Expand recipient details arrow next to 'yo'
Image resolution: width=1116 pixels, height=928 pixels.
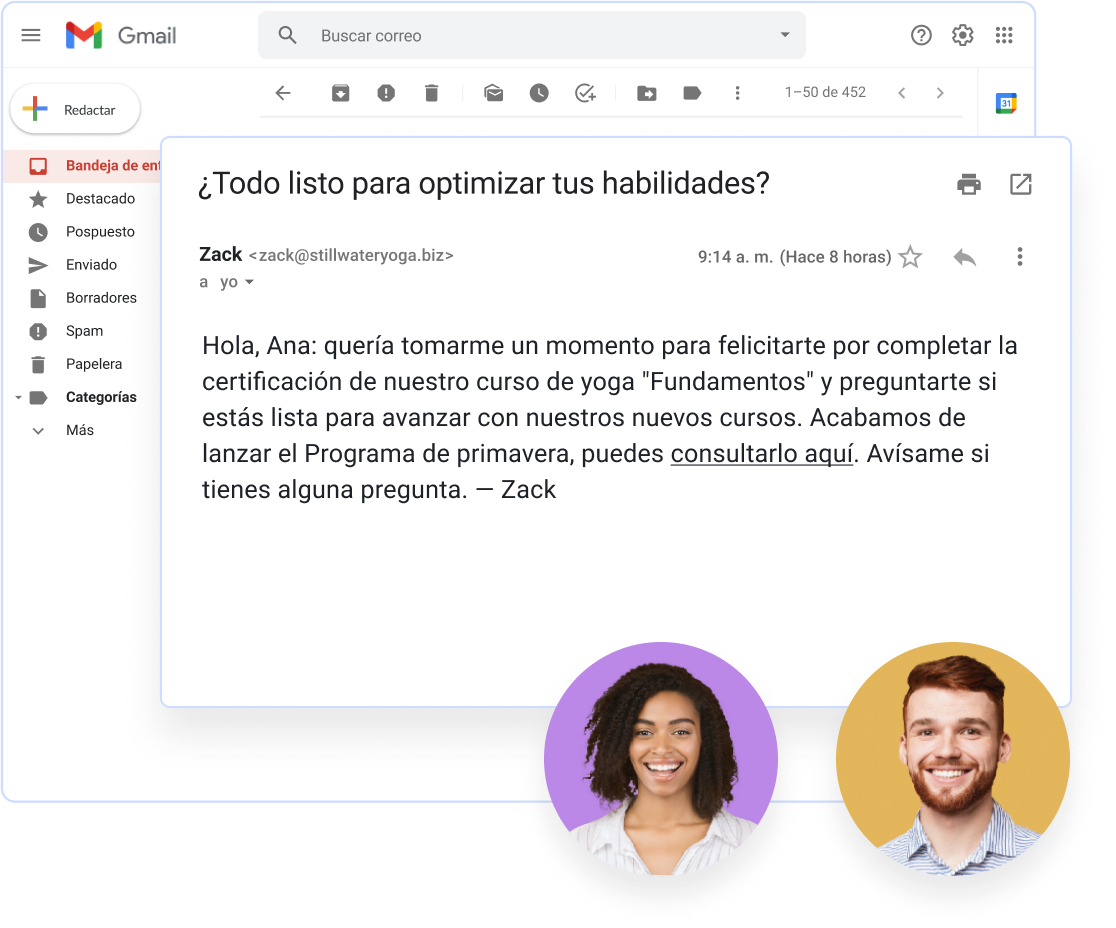250,283
